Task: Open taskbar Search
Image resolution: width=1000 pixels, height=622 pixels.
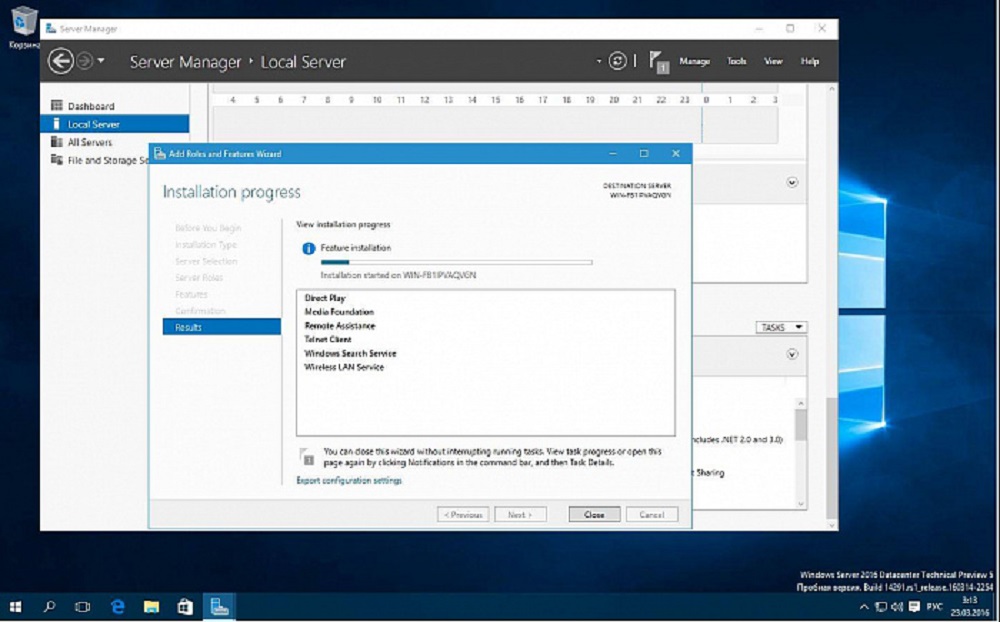Action: (49, 607)
